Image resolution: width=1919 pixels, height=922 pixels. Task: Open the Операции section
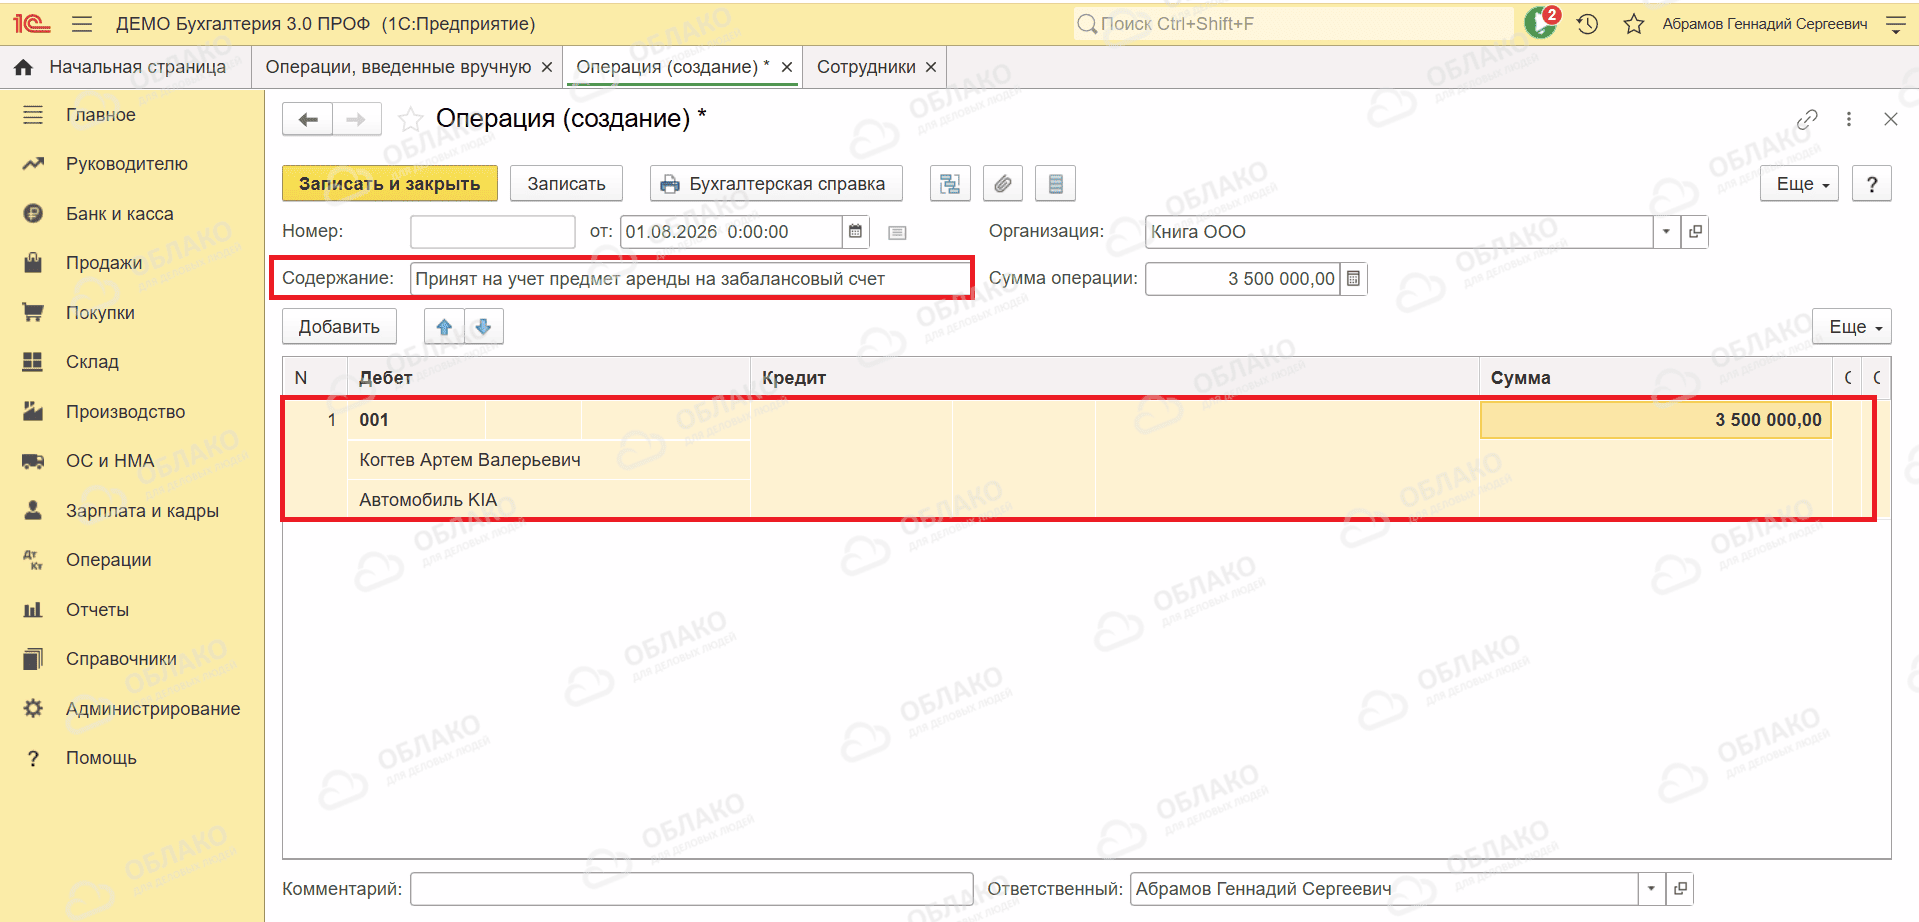132,560
